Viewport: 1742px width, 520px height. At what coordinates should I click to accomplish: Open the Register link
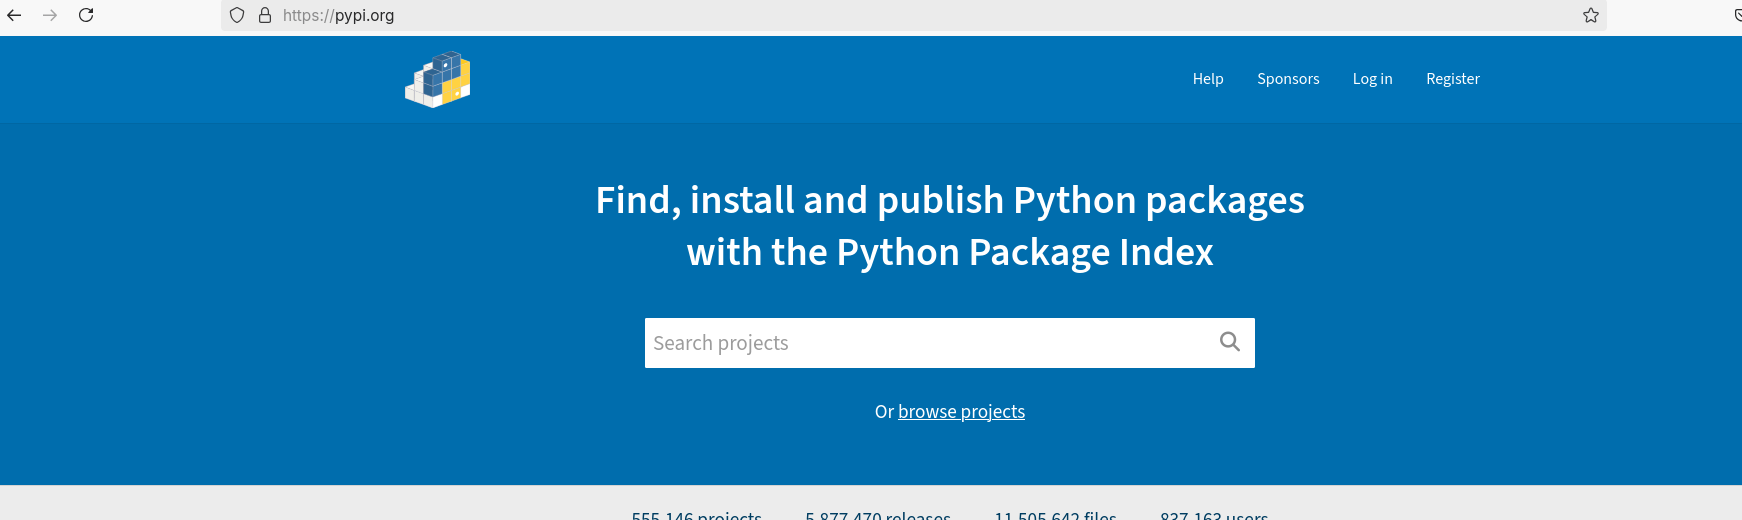1452,79
